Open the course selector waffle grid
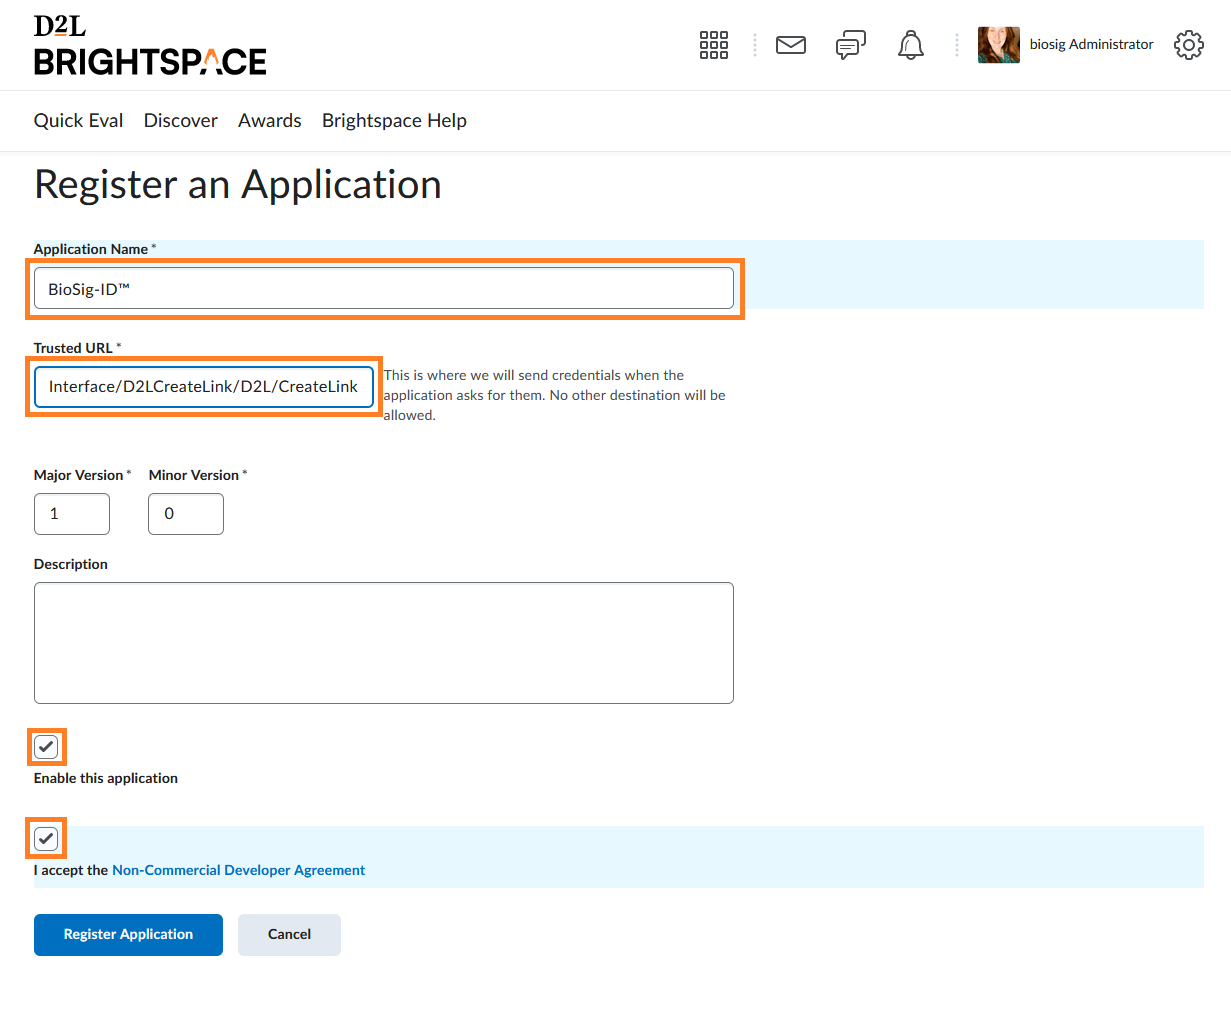 click(714, 45)
